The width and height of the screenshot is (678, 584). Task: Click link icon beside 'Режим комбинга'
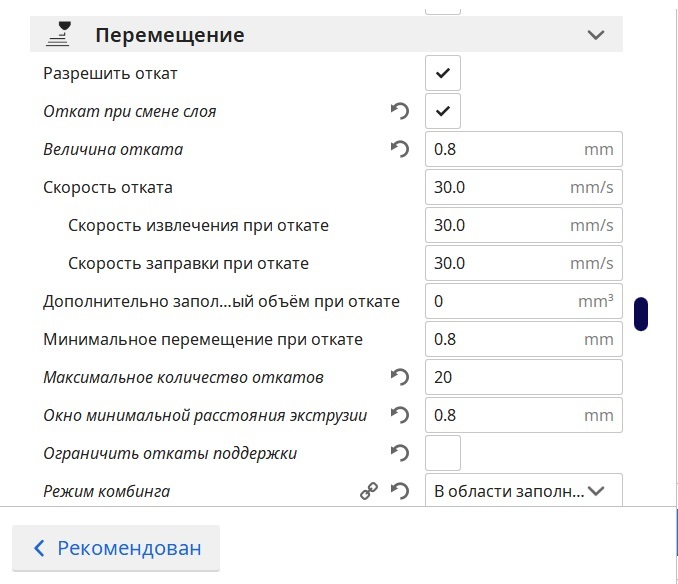tap(368, 492)
